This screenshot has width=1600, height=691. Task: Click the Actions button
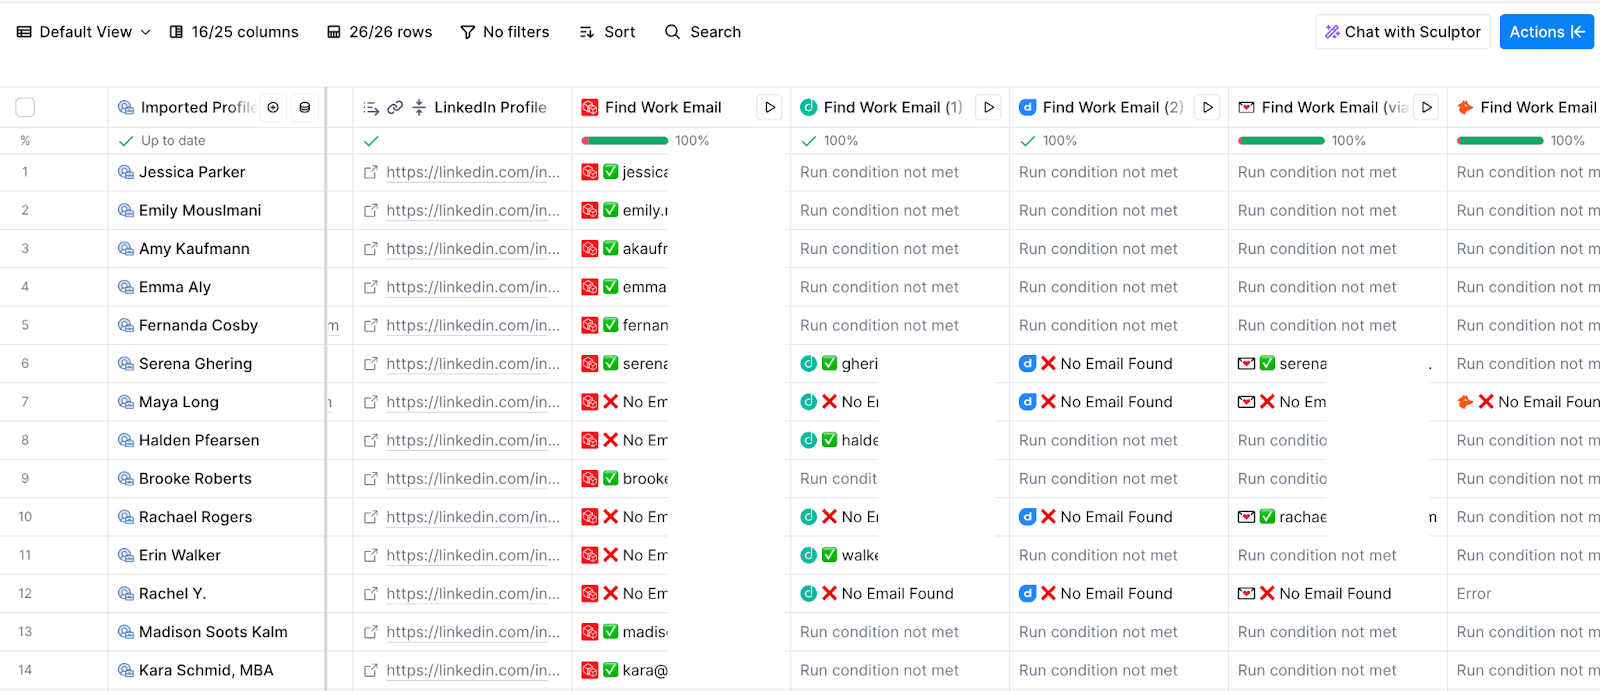pyautogui.click(x=1547, y=32)
